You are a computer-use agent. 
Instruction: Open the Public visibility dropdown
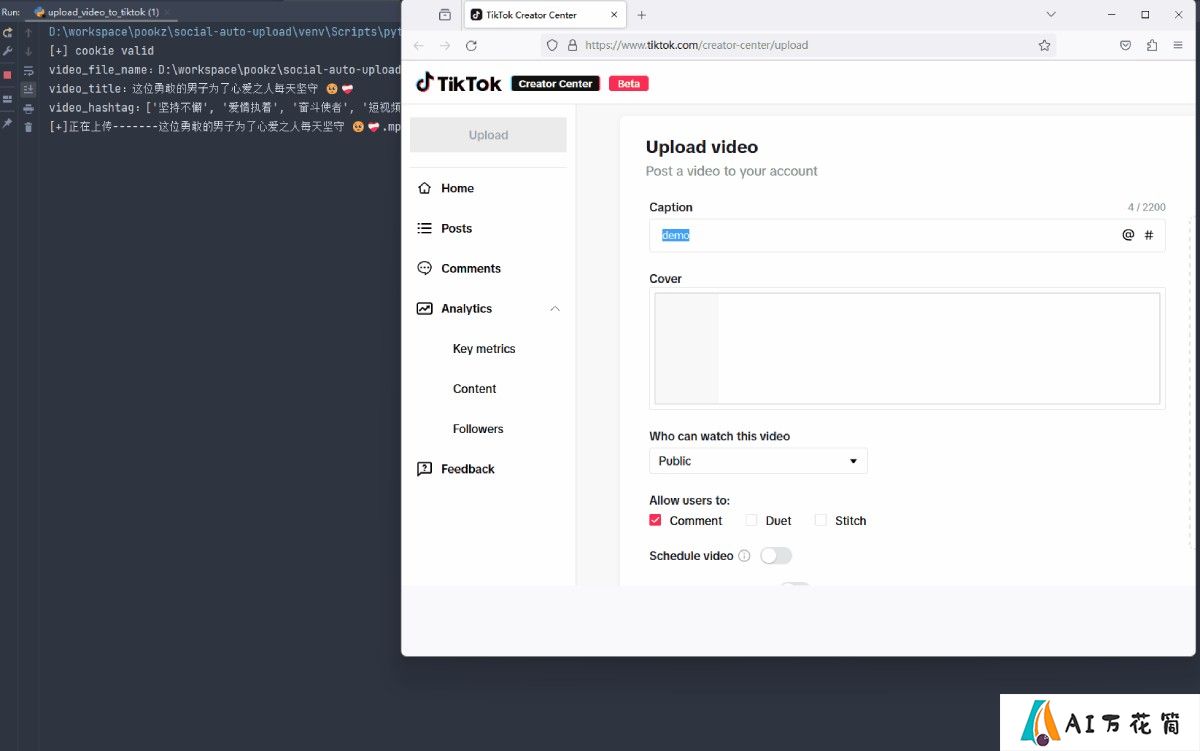(x=758, y=461)
